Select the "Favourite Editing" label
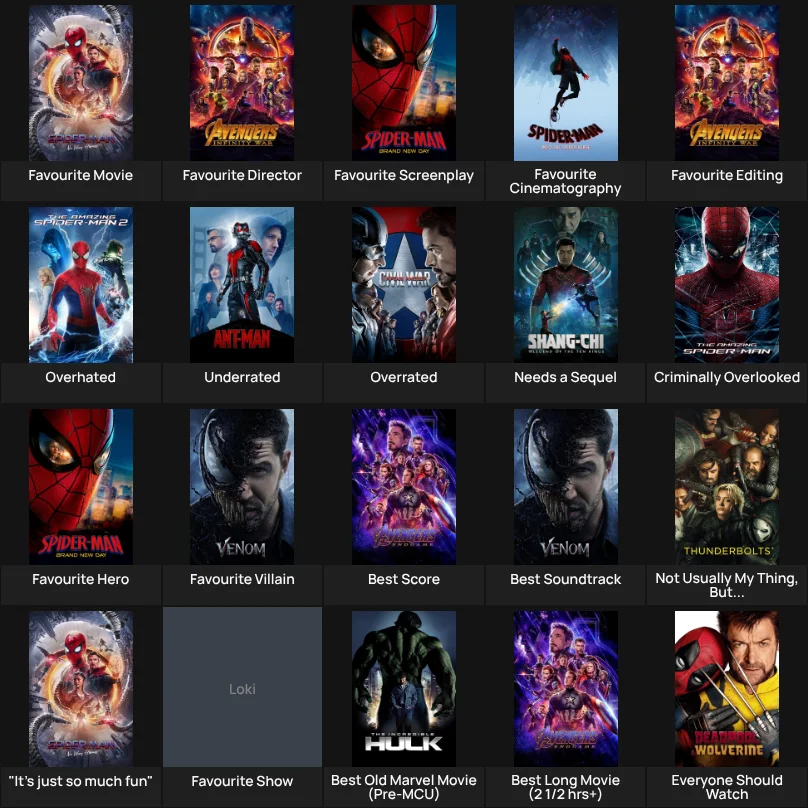This screenshot has width=808, height=808. [x=727, y=175]
